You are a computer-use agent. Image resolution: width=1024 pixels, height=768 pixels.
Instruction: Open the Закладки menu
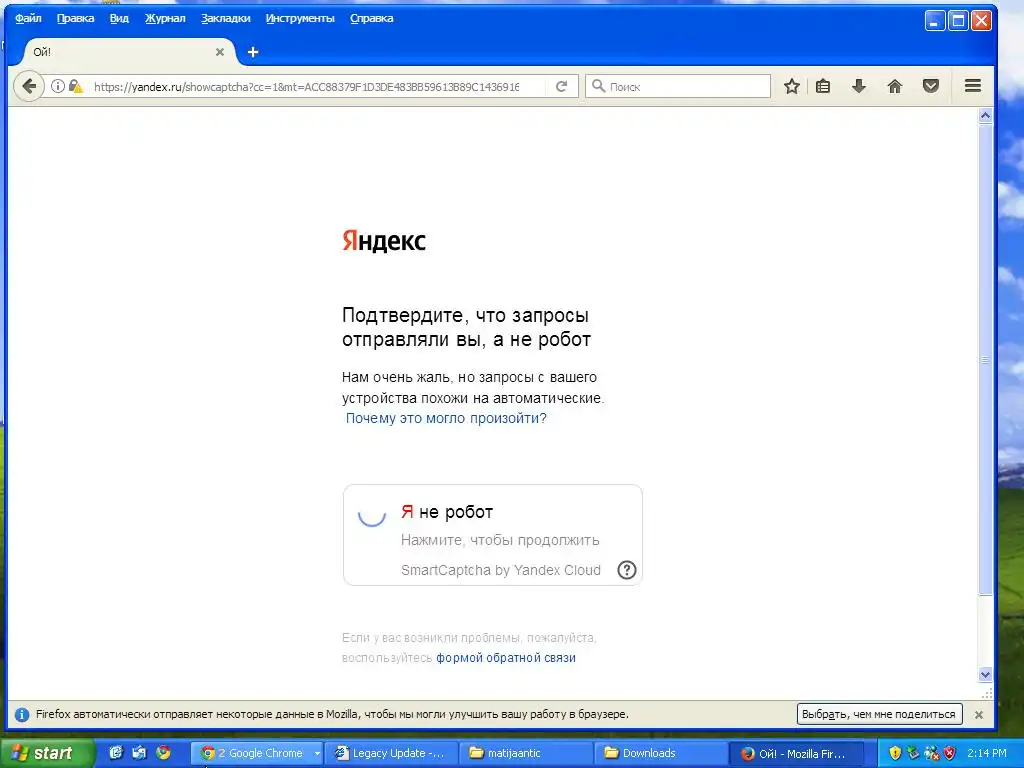click(225, 18)
